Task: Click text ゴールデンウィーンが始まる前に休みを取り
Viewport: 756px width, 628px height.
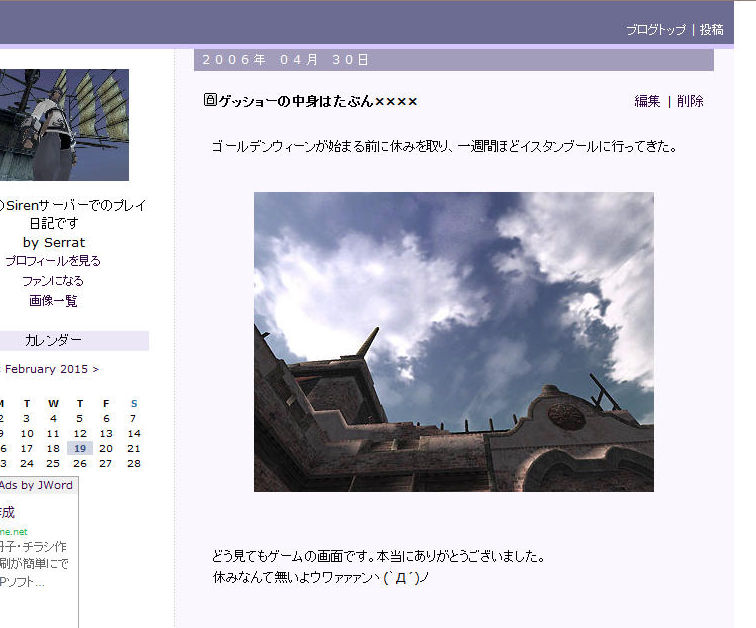Action: (330, 147)
